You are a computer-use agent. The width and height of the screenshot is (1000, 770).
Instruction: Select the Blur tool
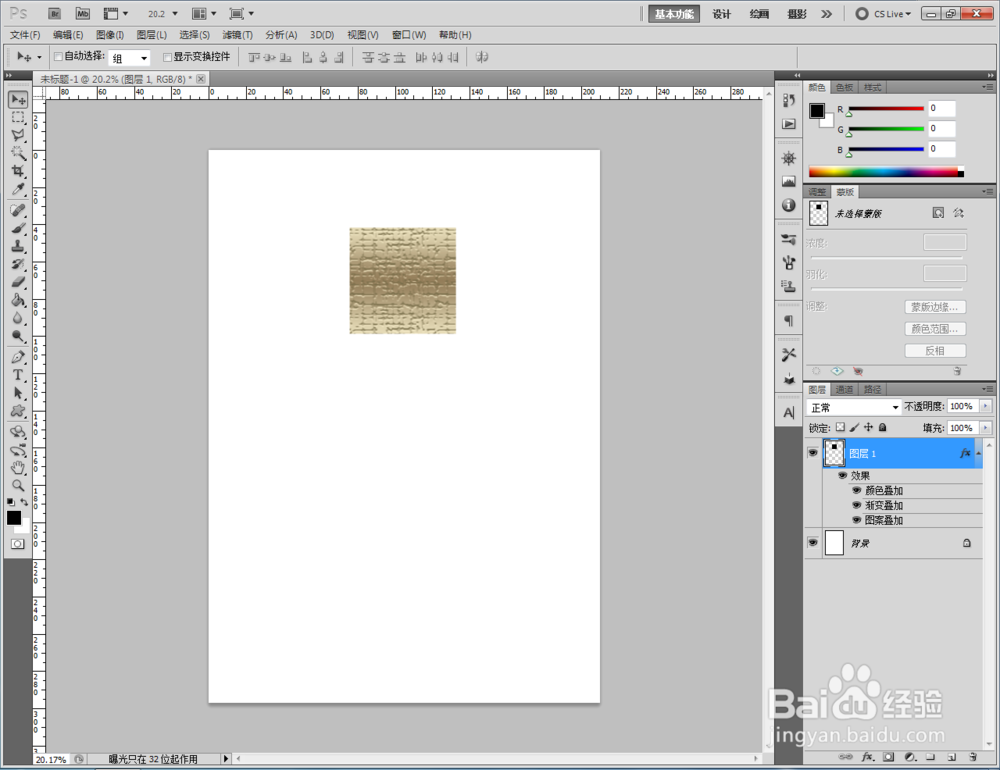(x=18, y=318)
